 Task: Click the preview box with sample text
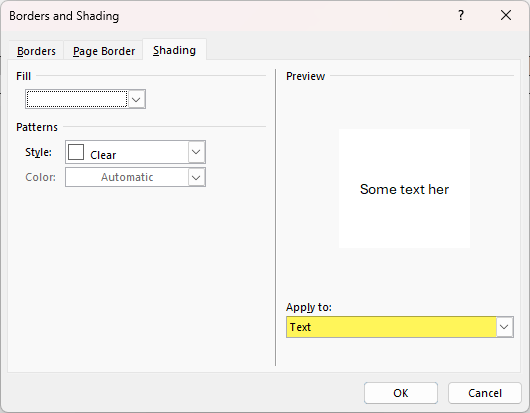click(404, 189)
